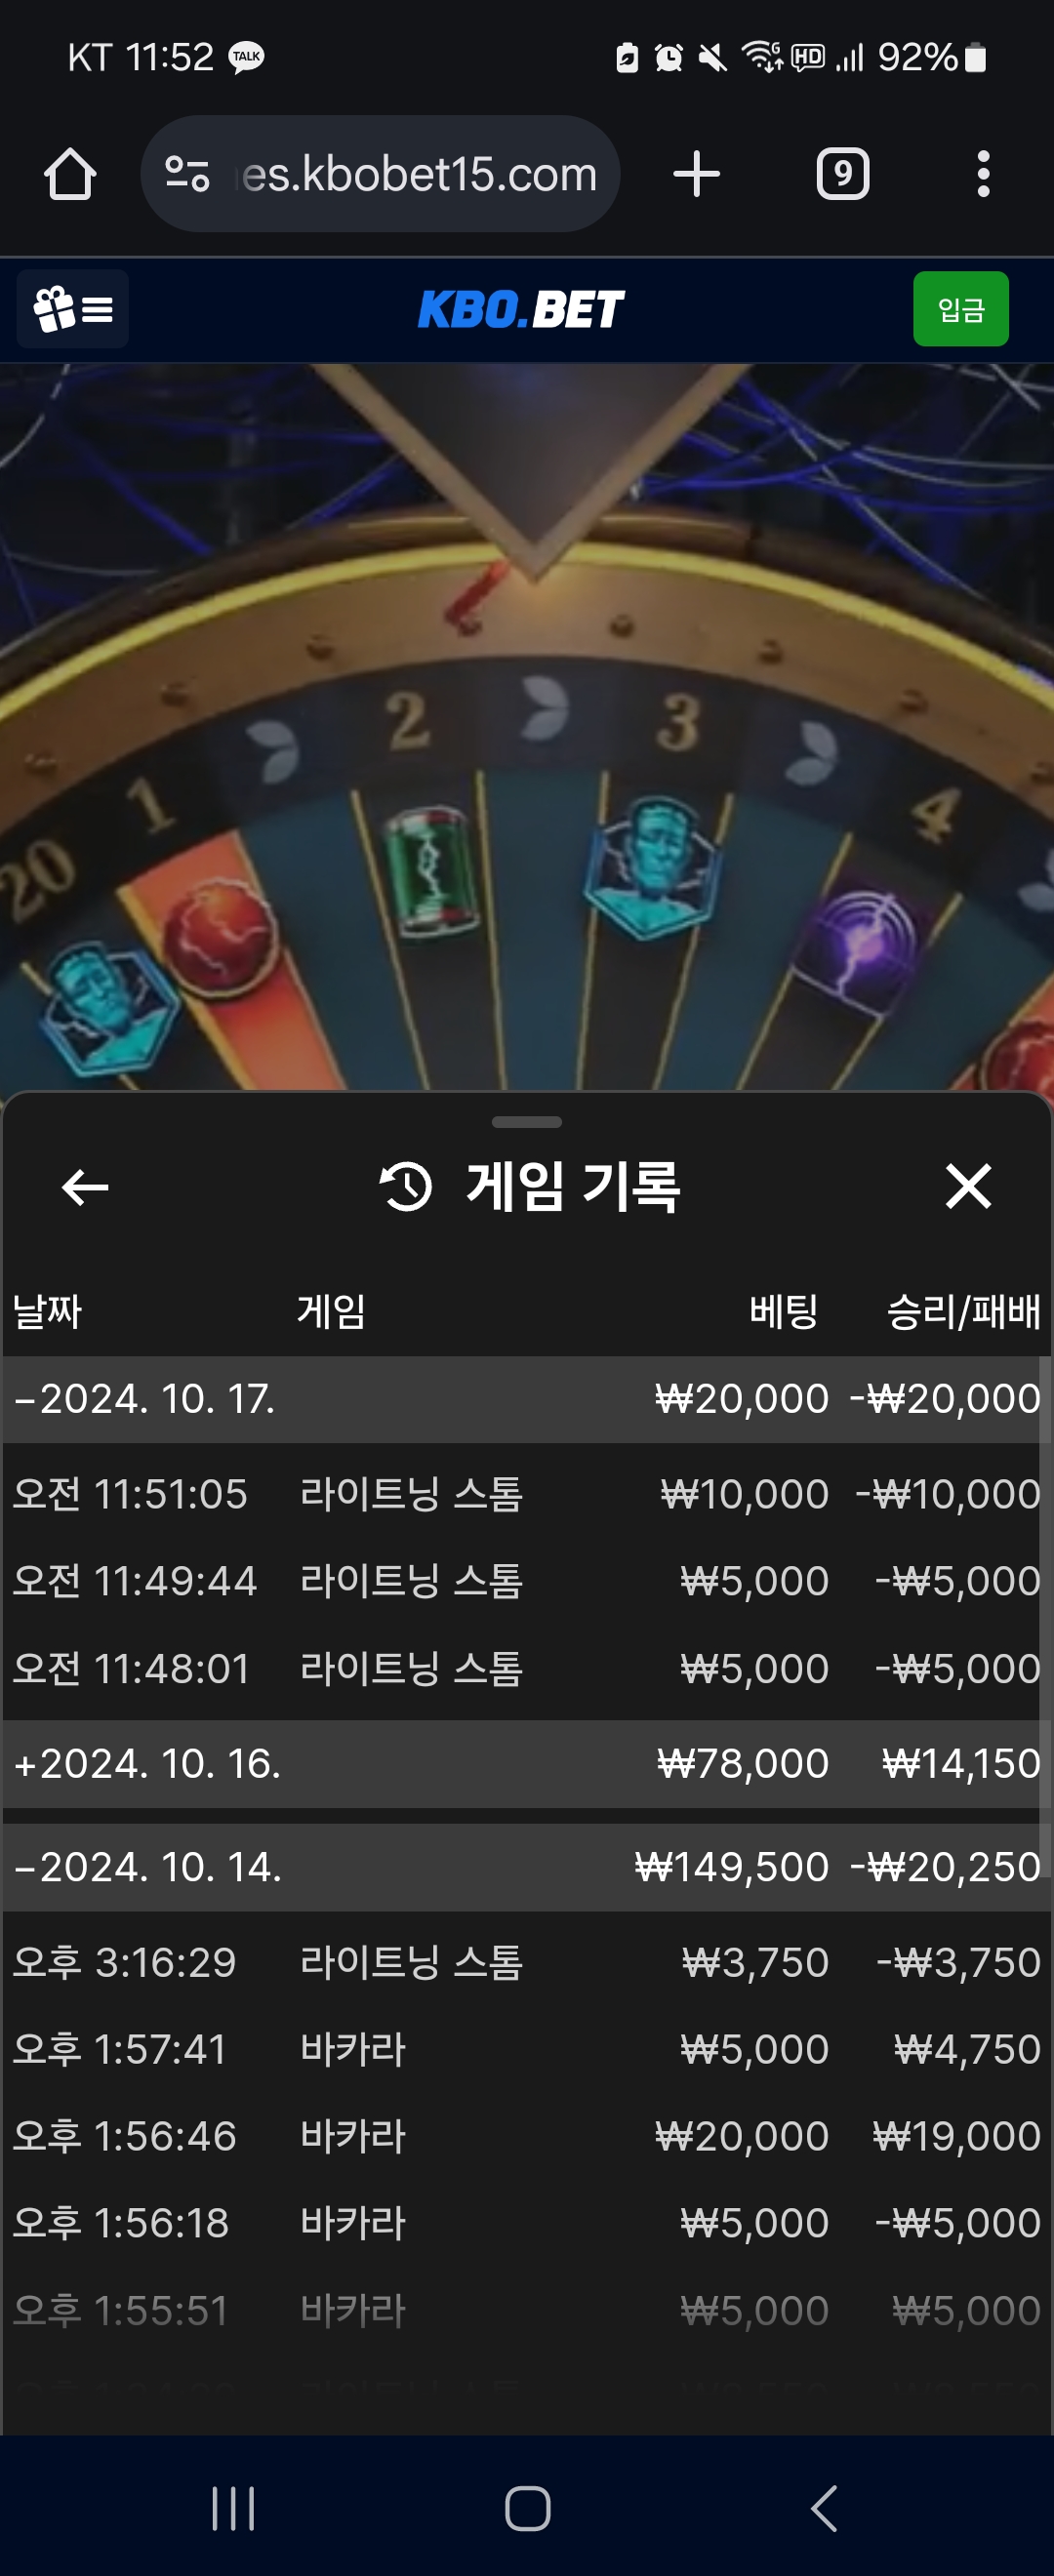Viewport: 1054px width, 2576px height.
Task: Open browser three-dot menu
Action: (x=984, y=175)
